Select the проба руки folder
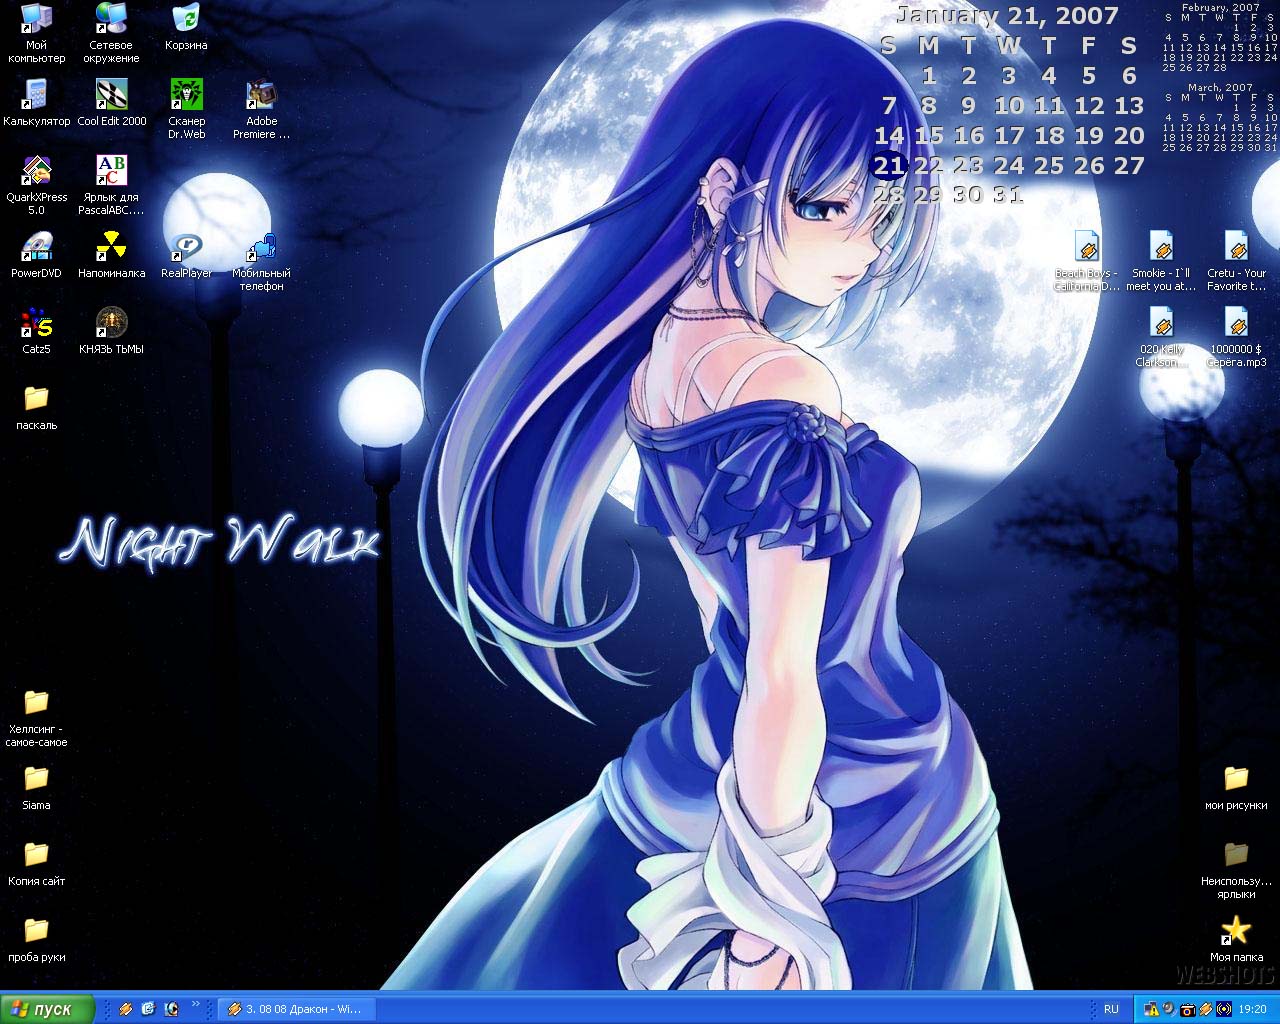 click(x=36, y=939)
